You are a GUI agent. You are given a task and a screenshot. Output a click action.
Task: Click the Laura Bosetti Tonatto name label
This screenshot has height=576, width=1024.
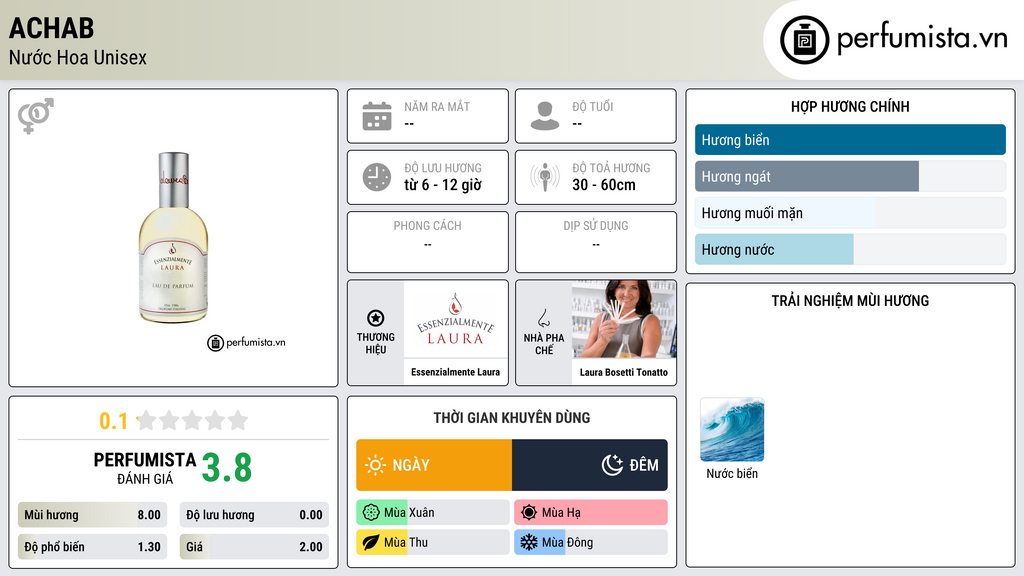(x=624, y=372)
